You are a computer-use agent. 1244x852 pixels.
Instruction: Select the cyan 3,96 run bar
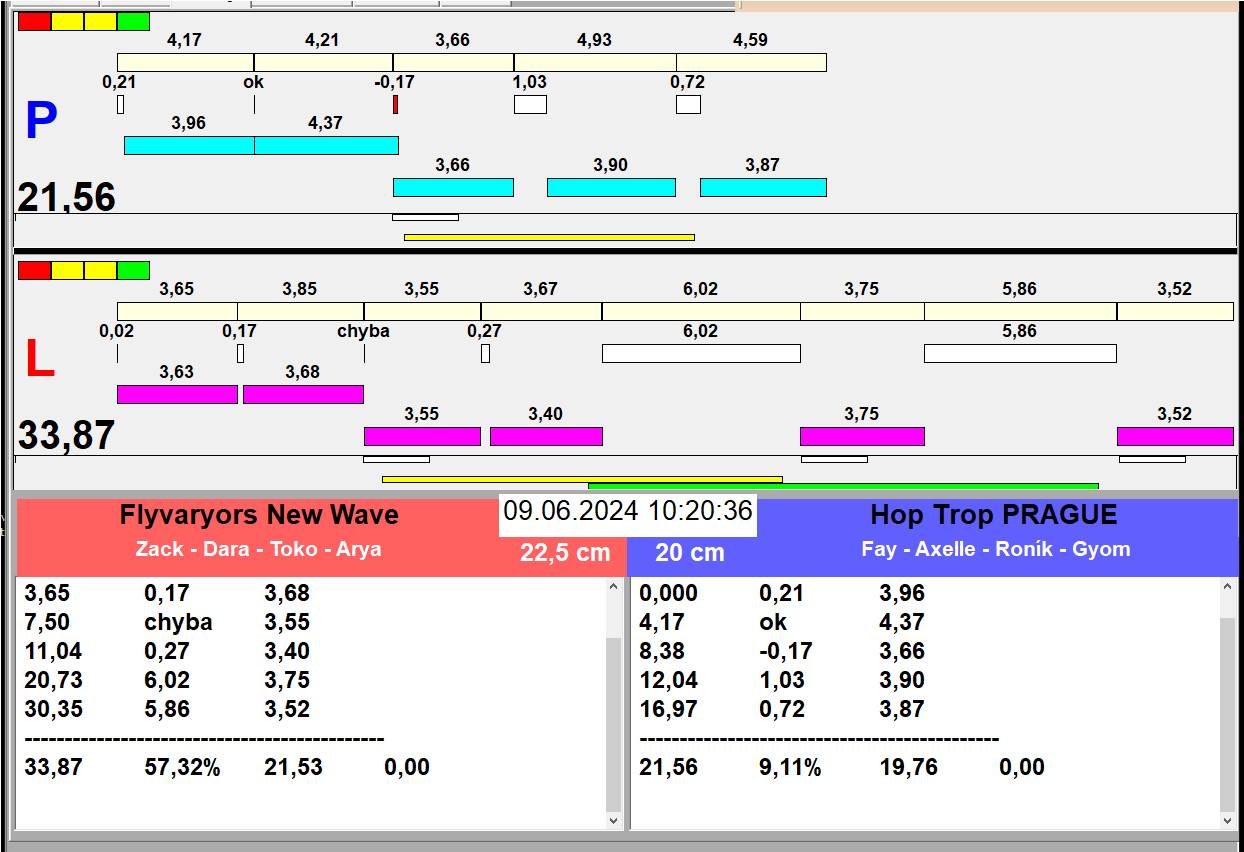pos(189,146)
